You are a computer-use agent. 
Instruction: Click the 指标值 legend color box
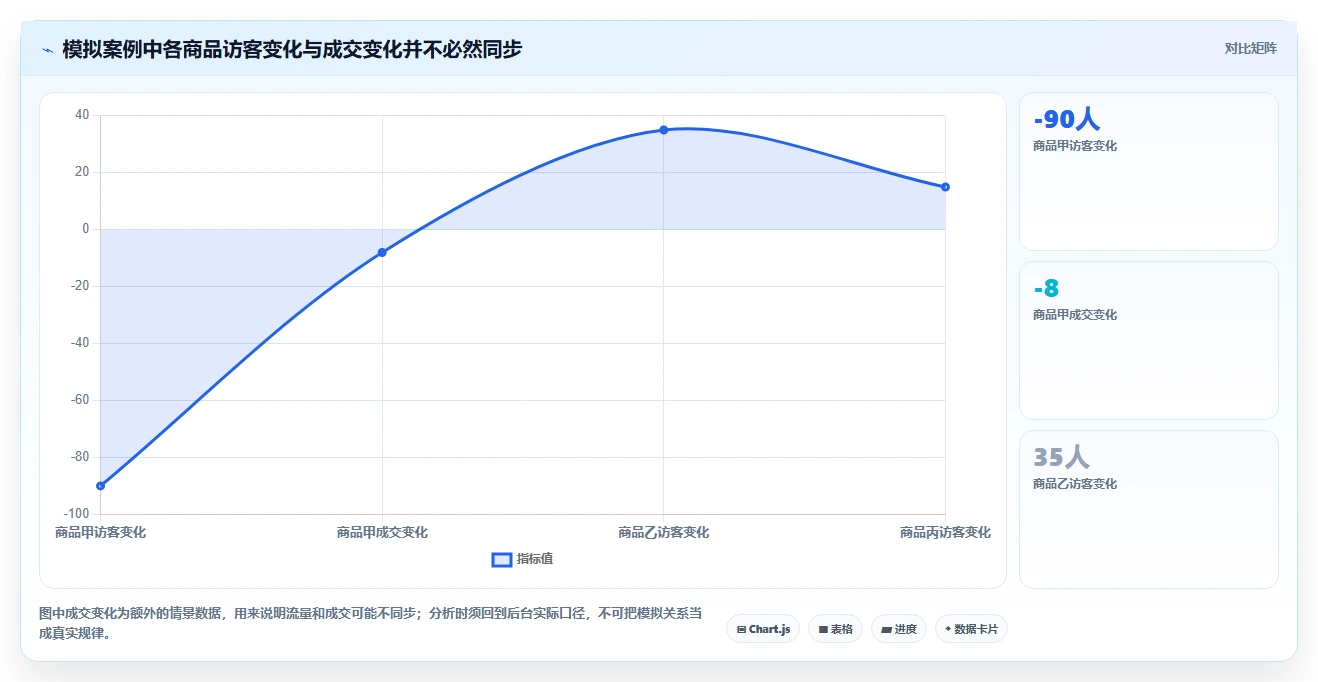[x=502, y=560]
